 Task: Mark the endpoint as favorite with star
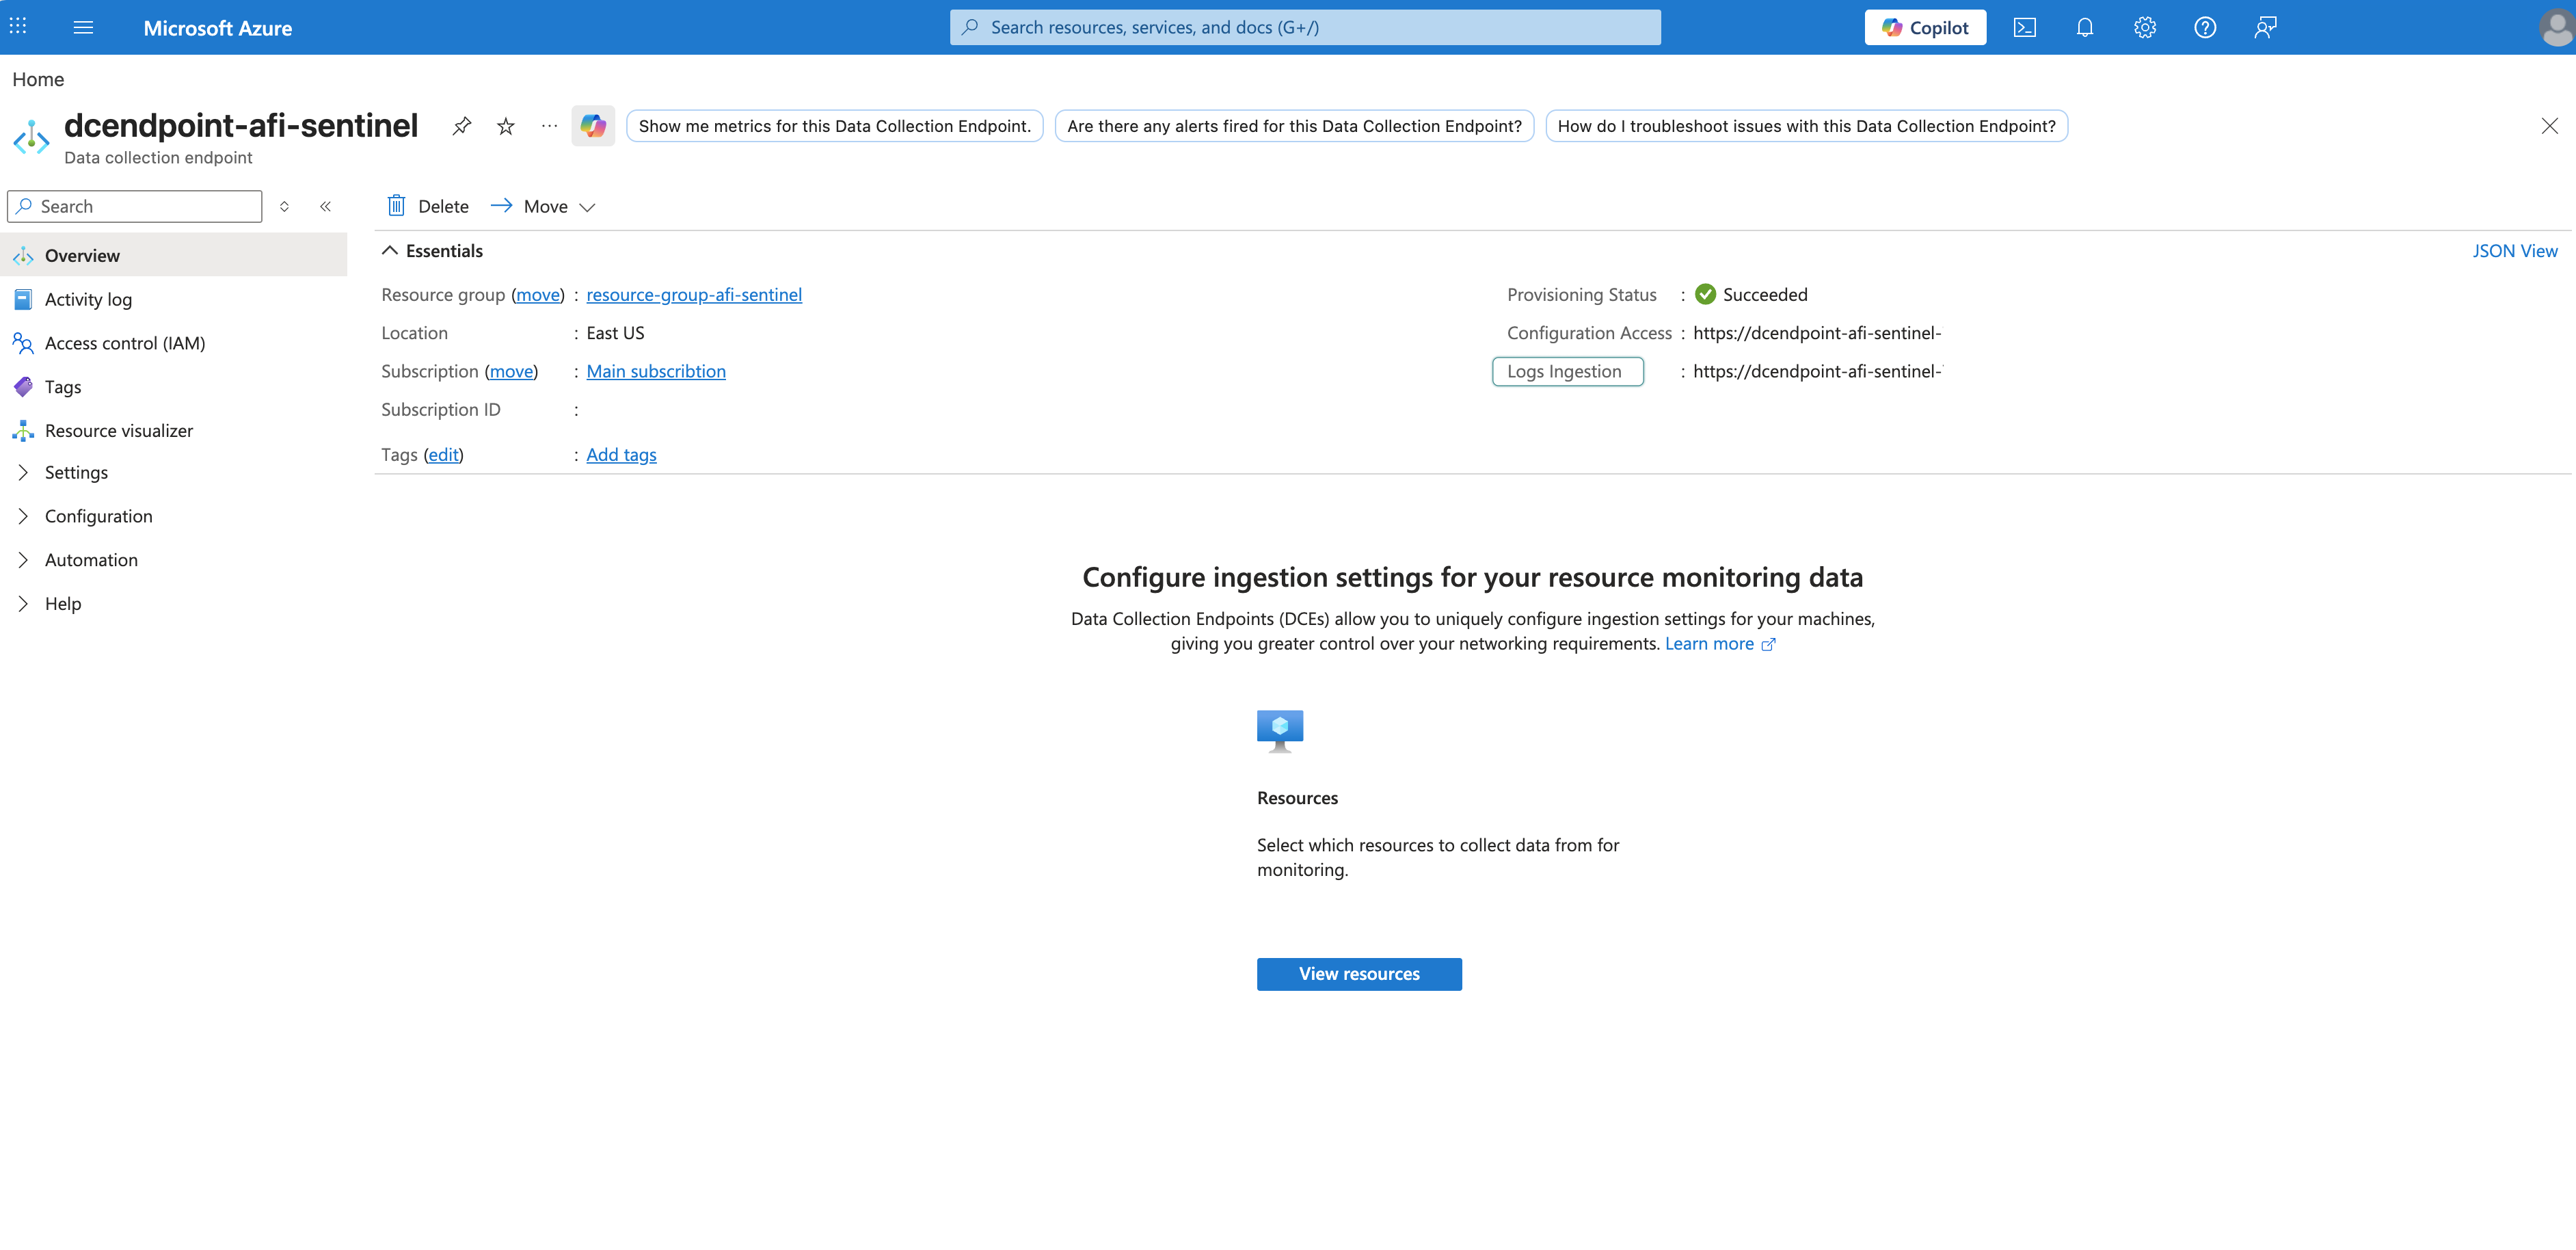point(506,126)
